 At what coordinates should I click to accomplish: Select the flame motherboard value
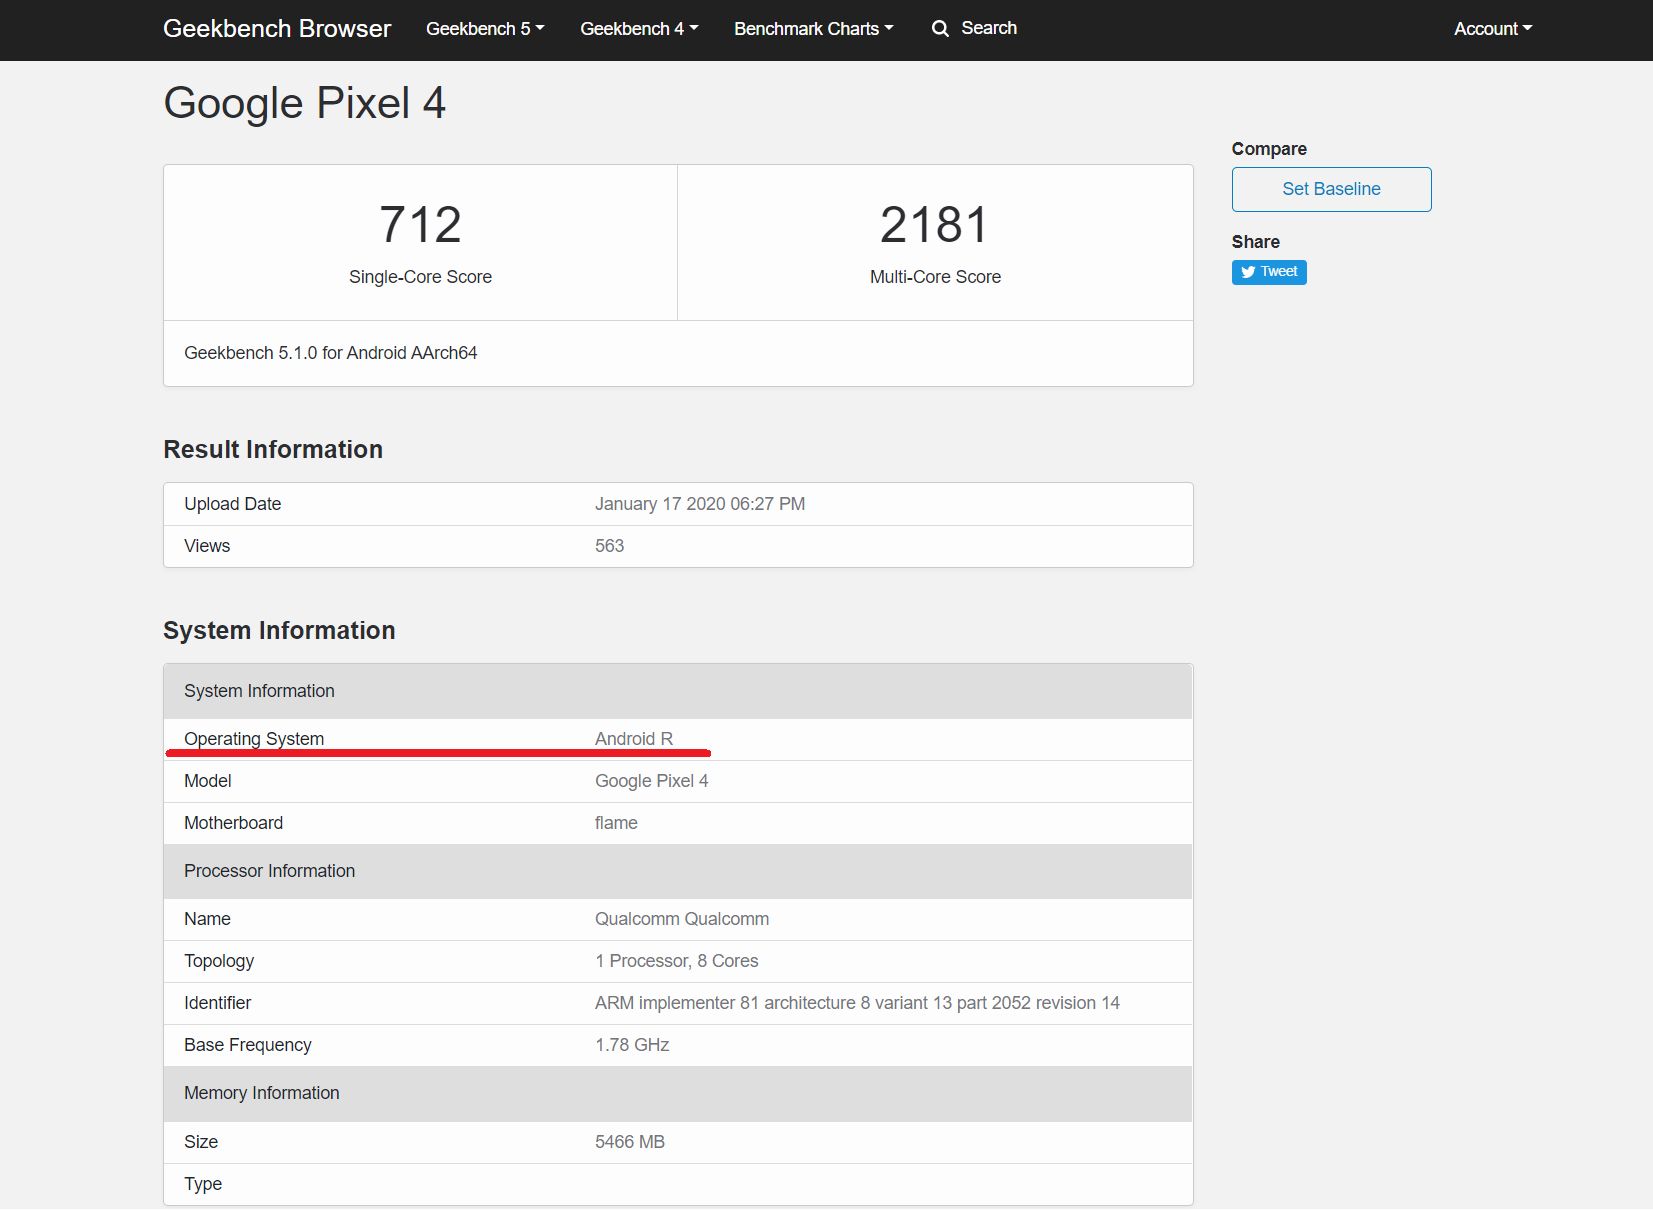(616, 823)
